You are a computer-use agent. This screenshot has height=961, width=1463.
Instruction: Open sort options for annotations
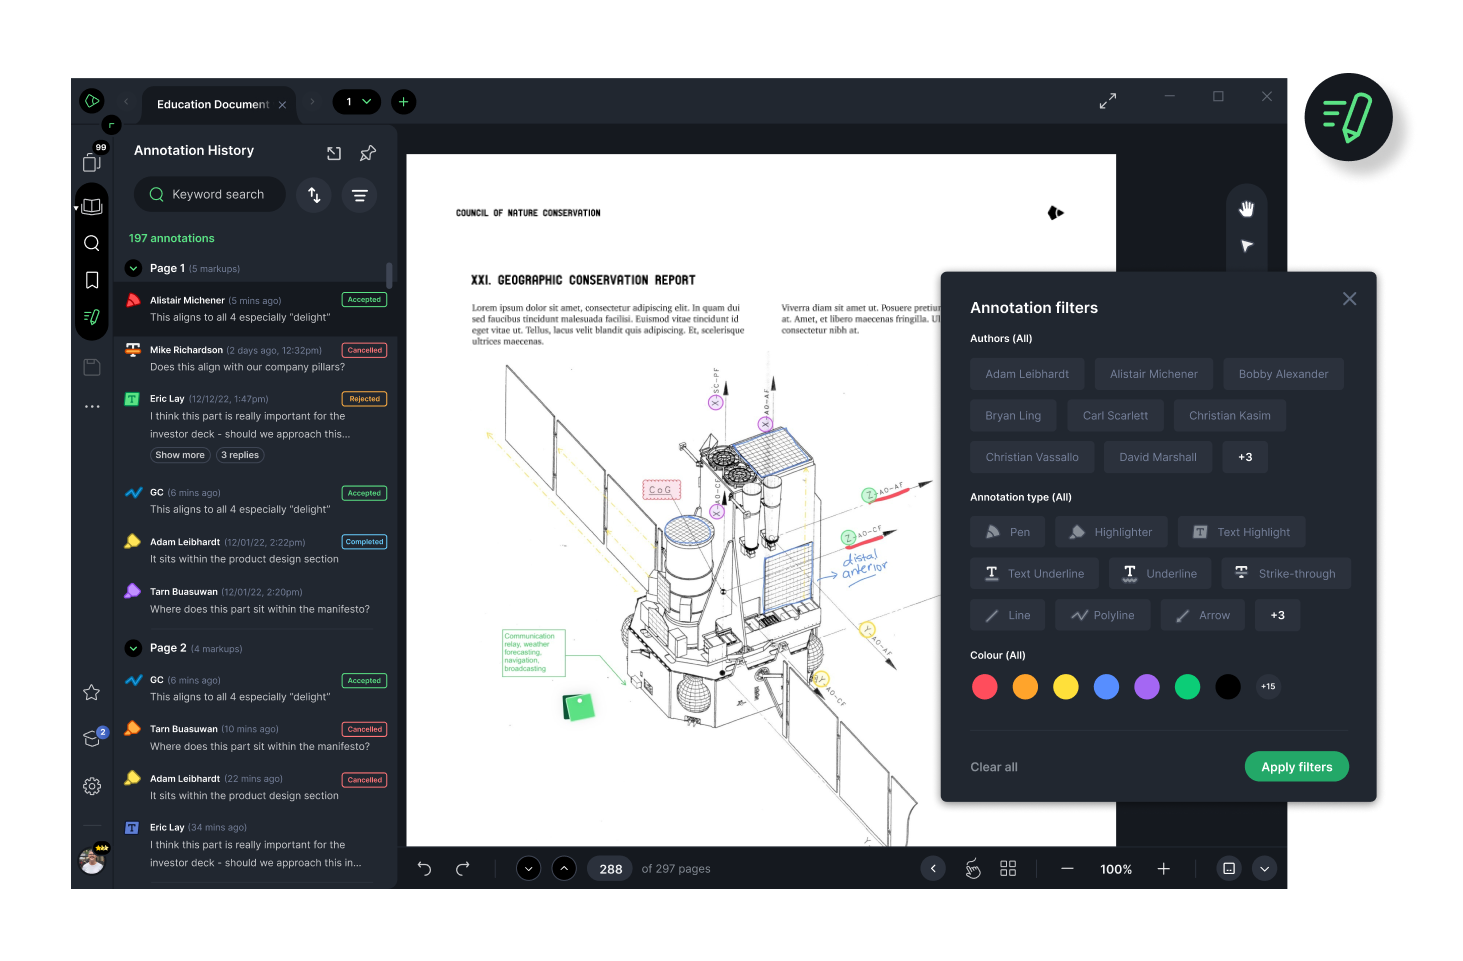pyautogui.click(x=313, y=194)
